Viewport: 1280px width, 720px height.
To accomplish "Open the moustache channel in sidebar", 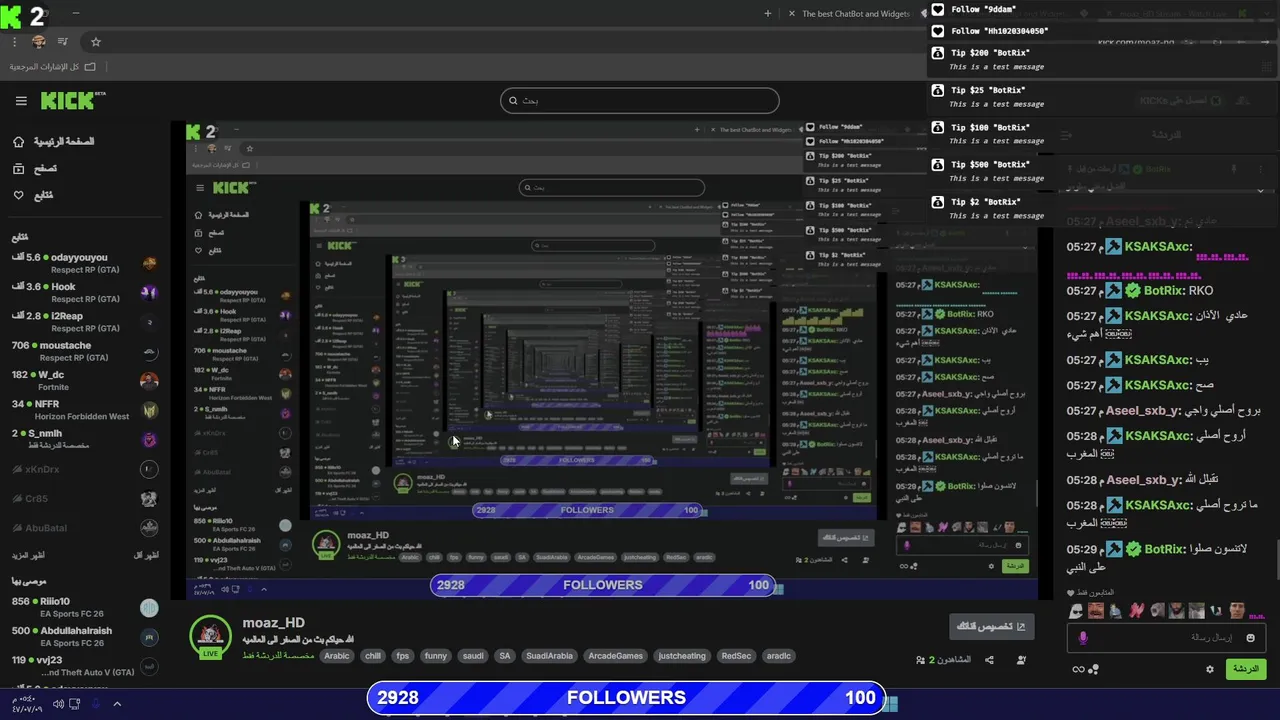I will pyautogui.click(x=84, y=351).
